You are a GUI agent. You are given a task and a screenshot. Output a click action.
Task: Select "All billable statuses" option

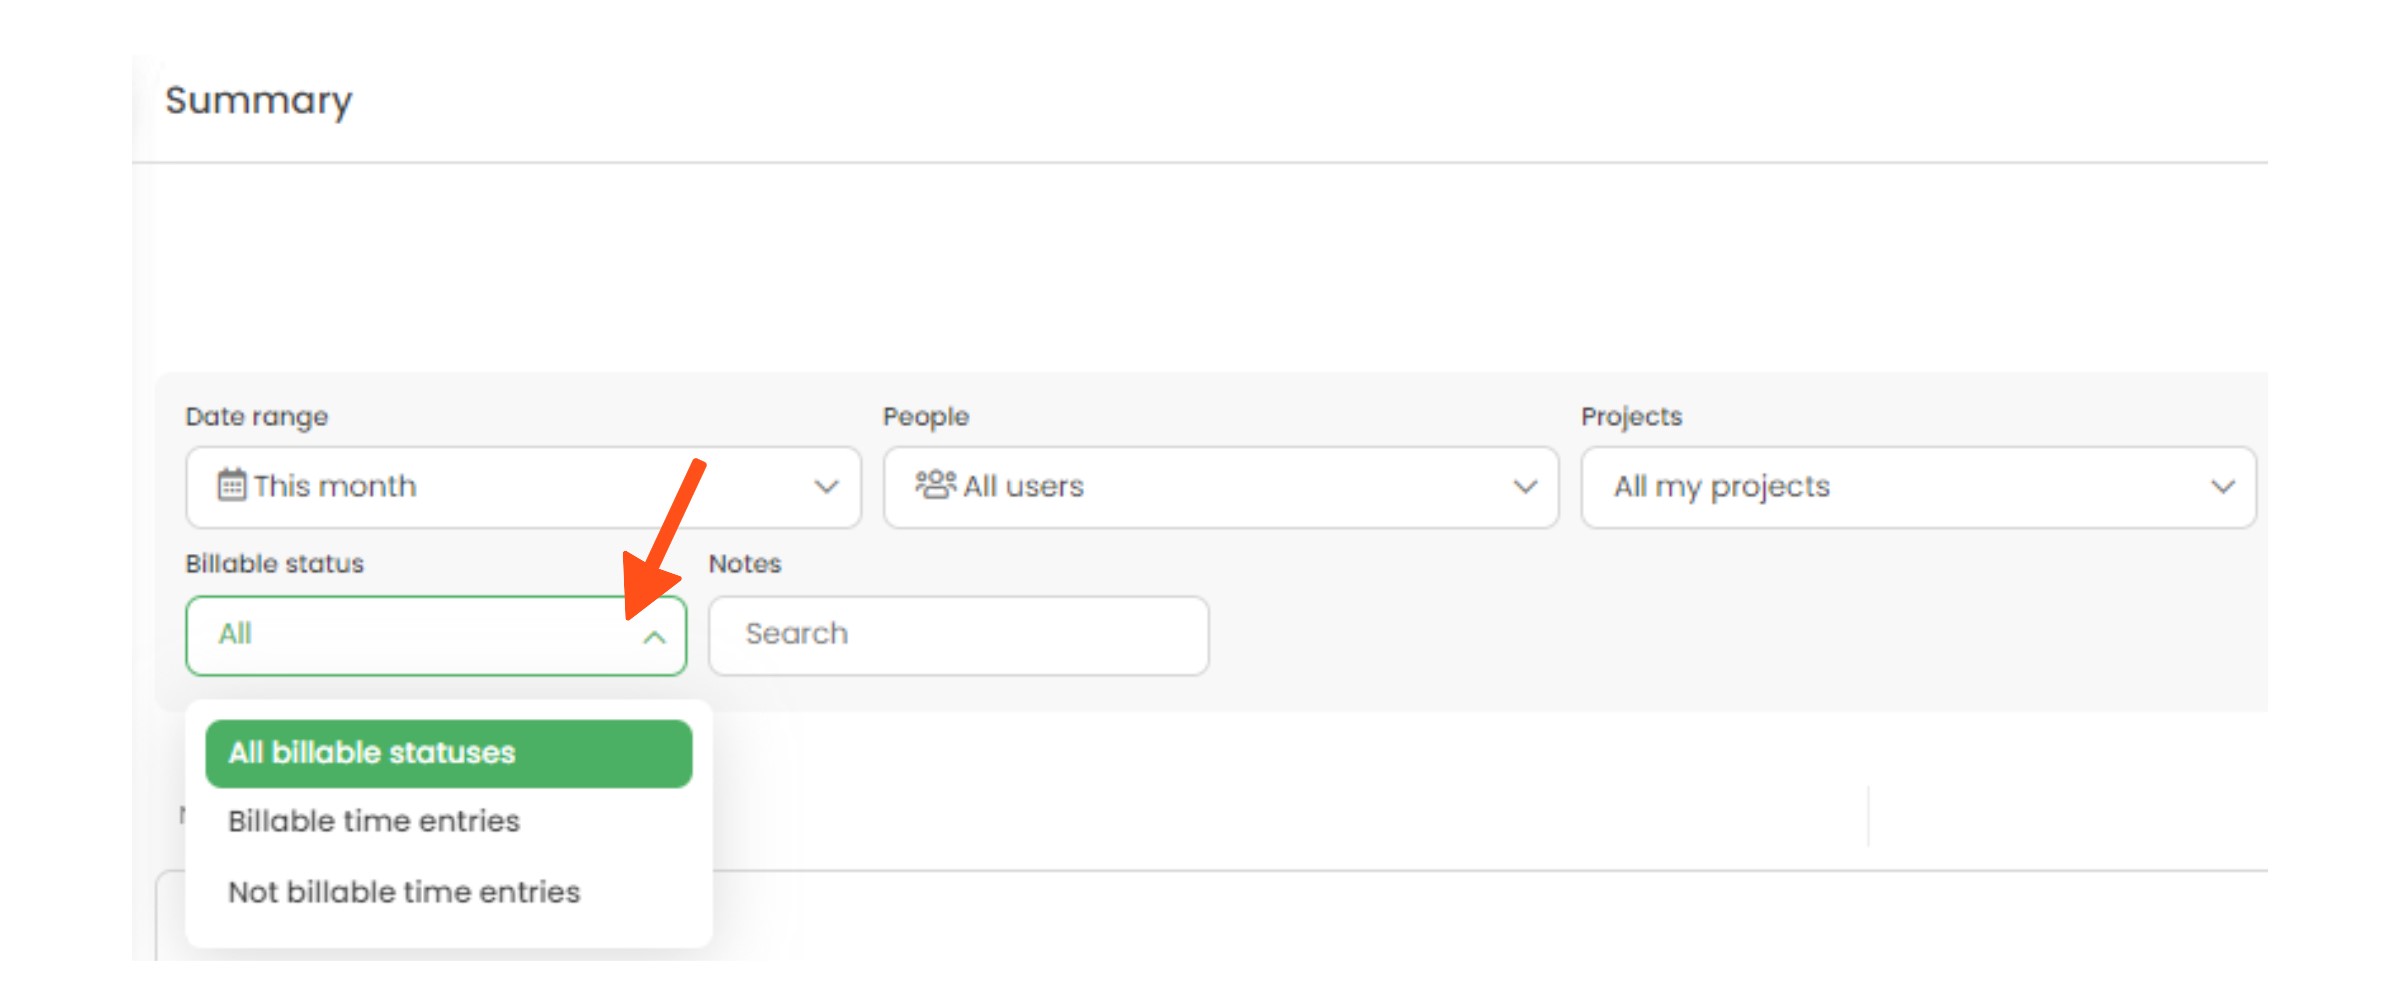click(448, 753)
